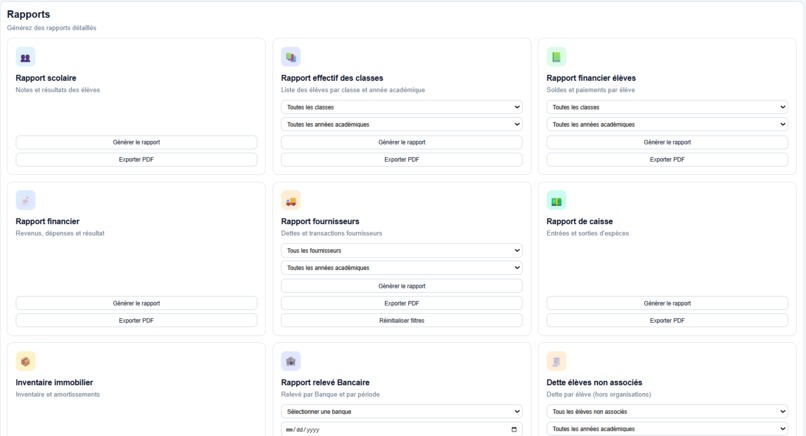Click the Dette élèves non associés receipt icon
The width and height of the screenshot is (806, 436).
tap(556, 361)
